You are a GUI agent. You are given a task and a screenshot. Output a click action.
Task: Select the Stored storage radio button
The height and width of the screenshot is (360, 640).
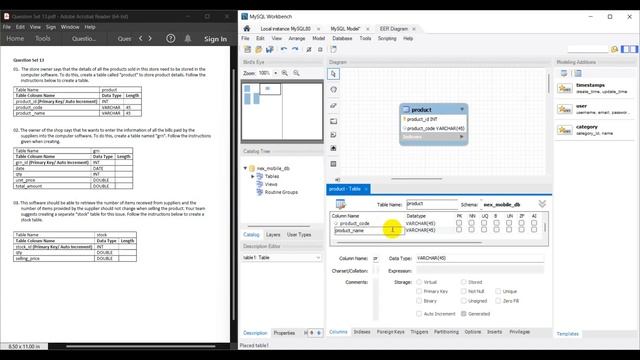463,282
